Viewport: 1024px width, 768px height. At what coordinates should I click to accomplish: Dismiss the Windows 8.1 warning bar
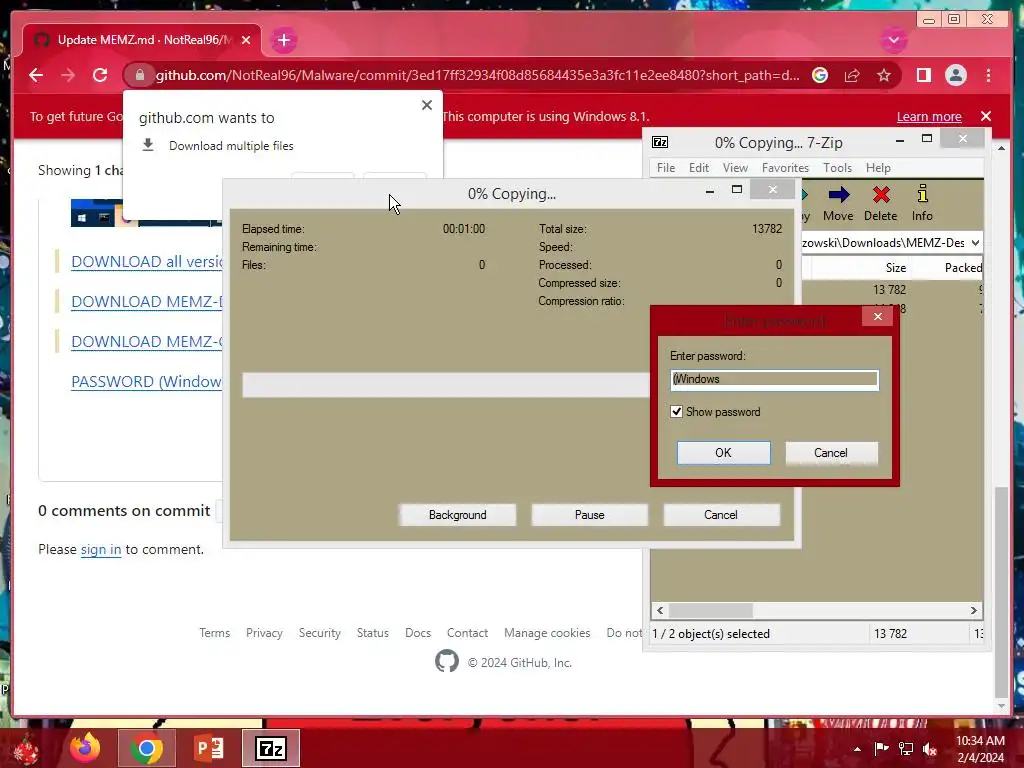click(985, 116)
